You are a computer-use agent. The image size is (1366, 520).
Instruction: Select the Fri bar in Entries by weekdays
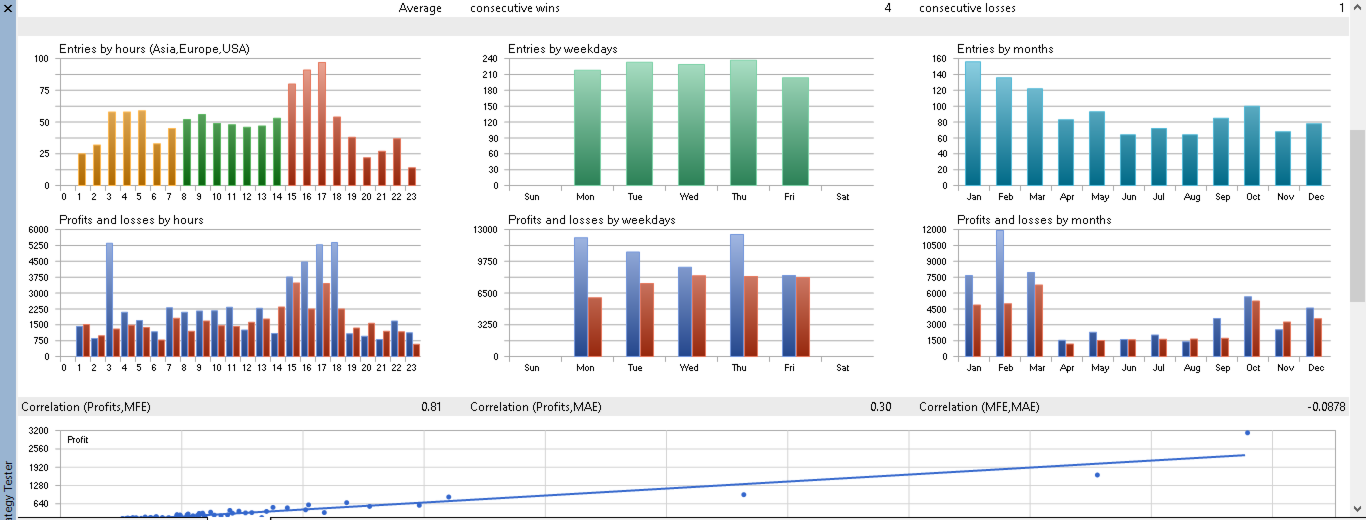coord(795,131)
